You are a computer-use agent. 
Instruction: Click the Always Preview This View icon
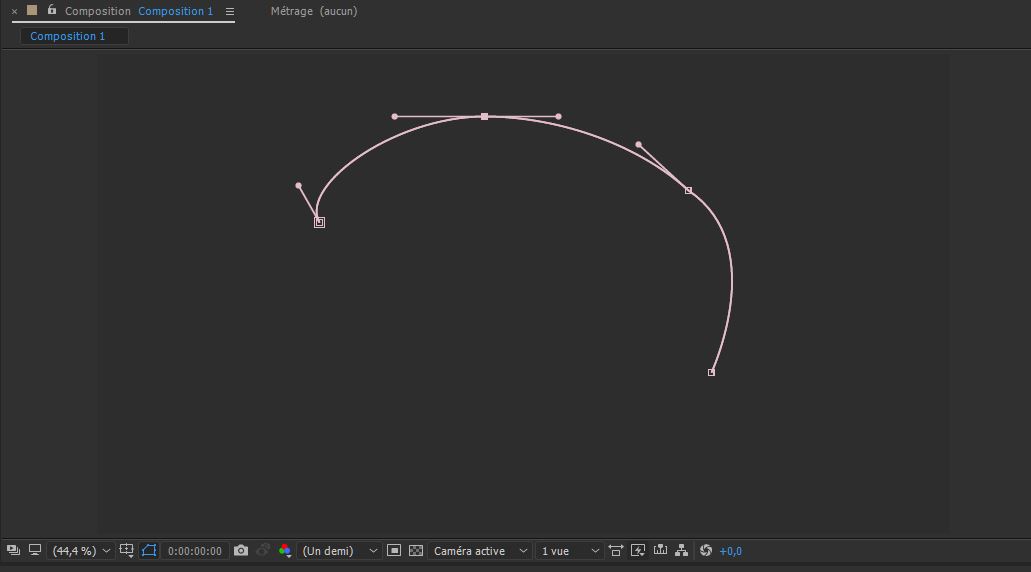(13, 551)
